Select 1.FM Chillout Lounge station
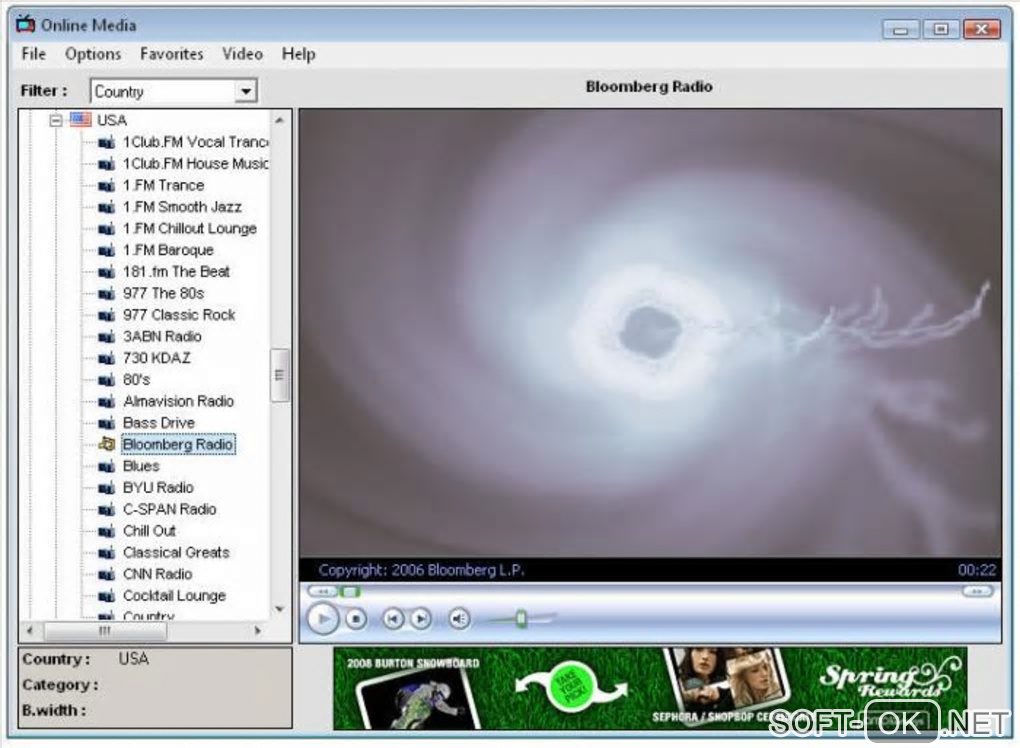The height and width of the screenshot is (748, 1020). coord(189,228)
